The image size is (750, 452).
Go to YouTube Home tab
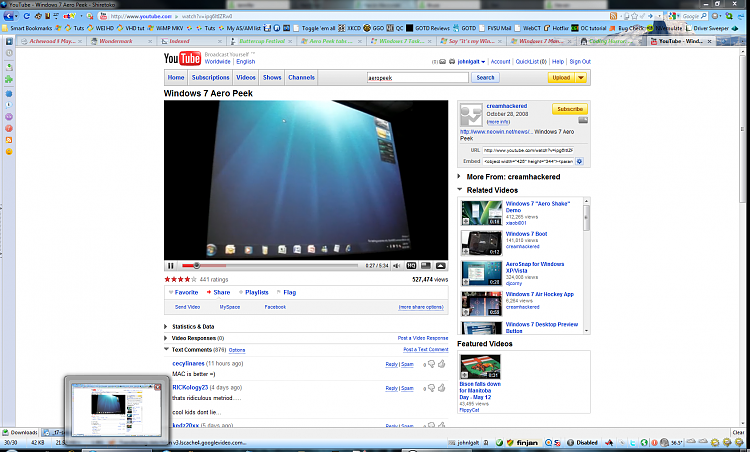tap(176, 77)
